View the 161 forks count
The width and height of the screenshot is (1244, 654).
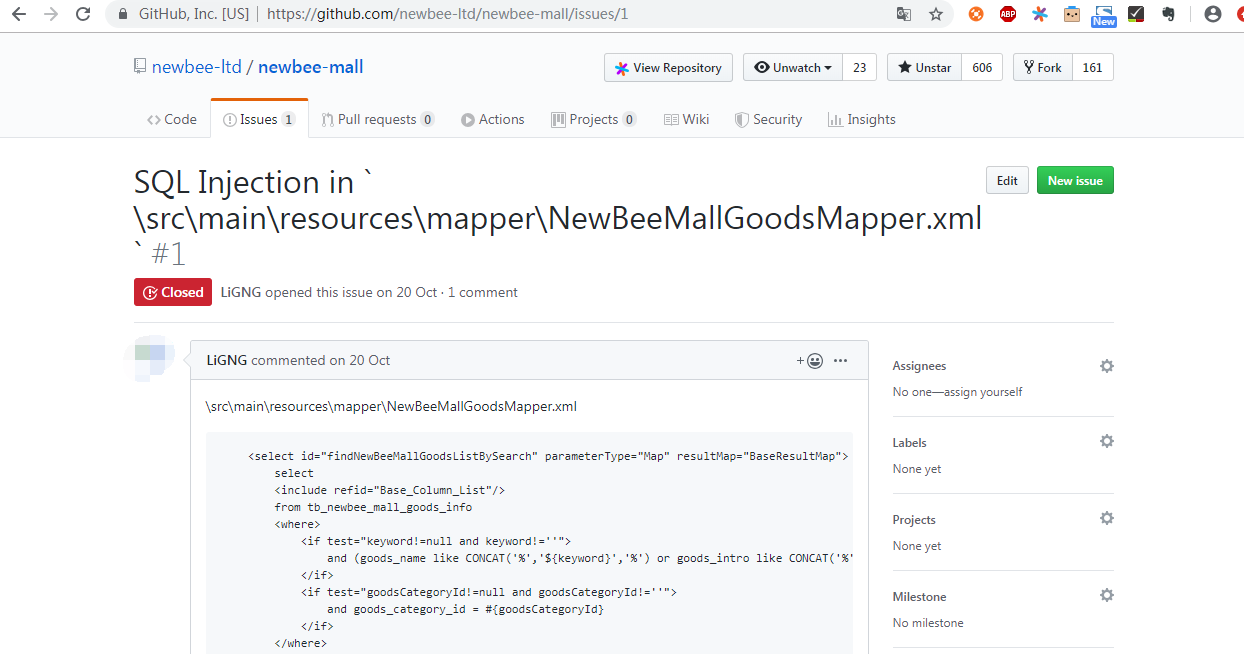pyautogui.click(x=1093, y=67)
